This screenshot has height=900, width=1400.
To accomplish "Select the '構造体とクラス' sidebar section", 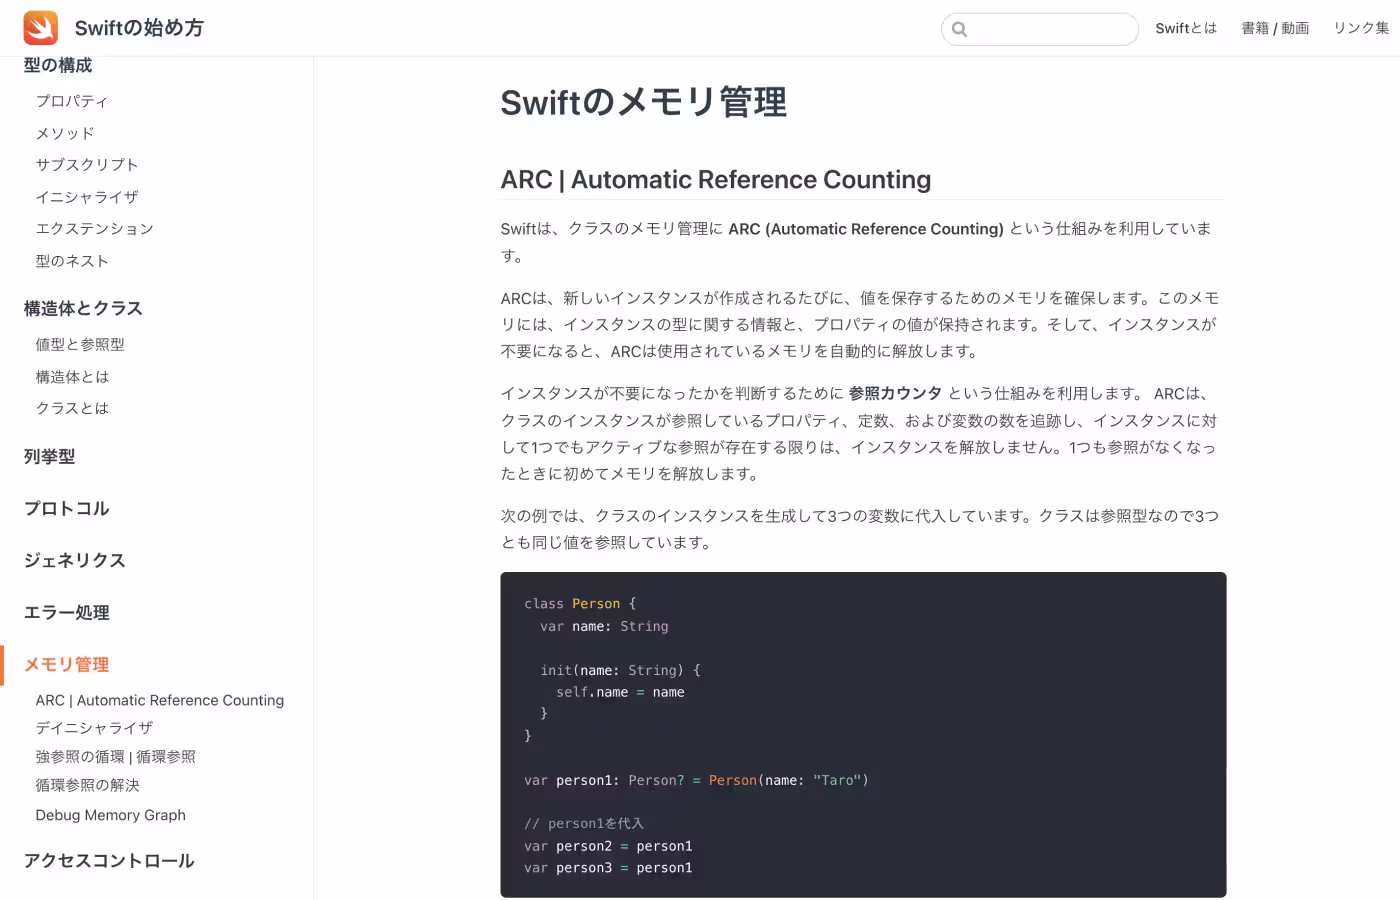I will tap(83, 308).
